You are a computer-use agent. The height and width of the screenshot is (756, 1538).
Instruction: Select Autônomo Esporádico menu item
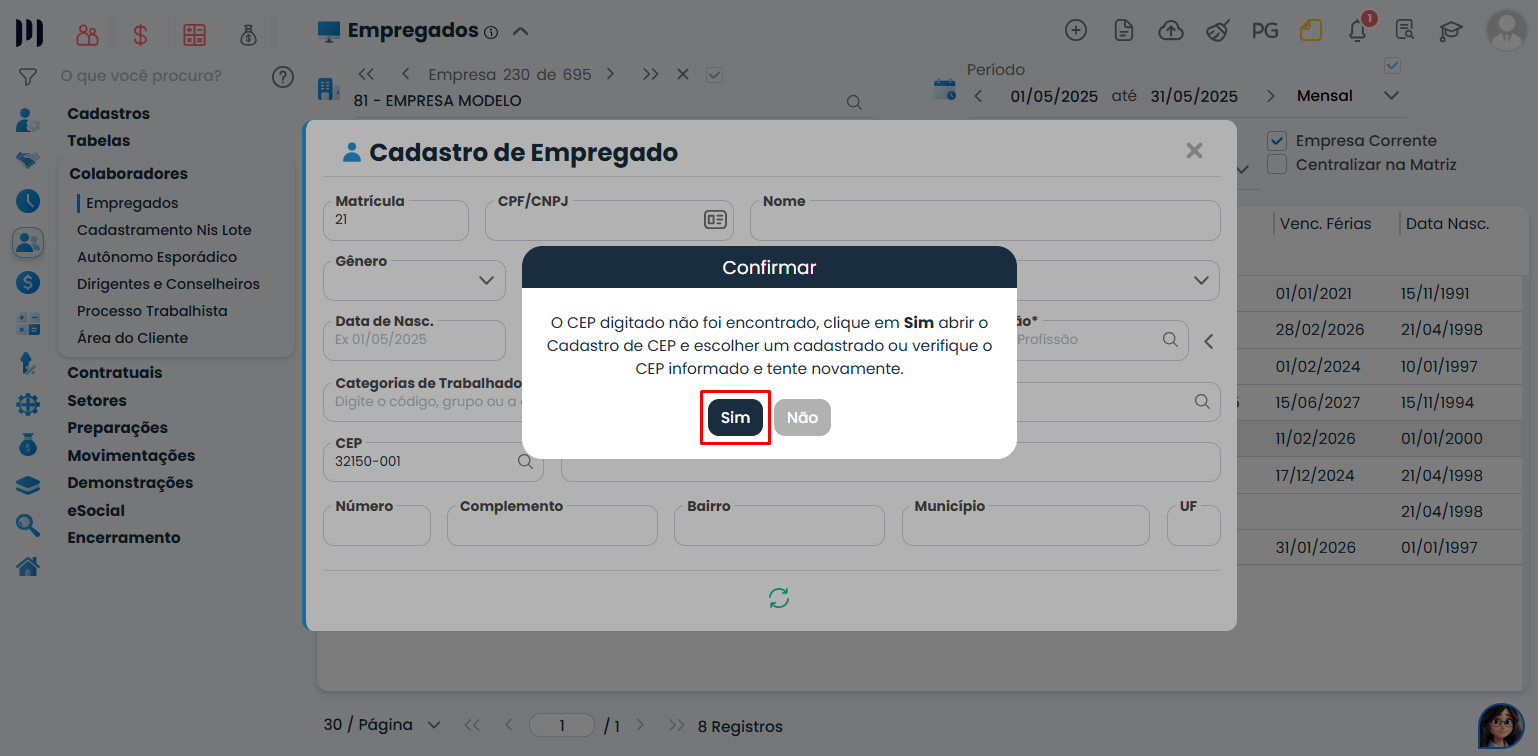(157, 257)
